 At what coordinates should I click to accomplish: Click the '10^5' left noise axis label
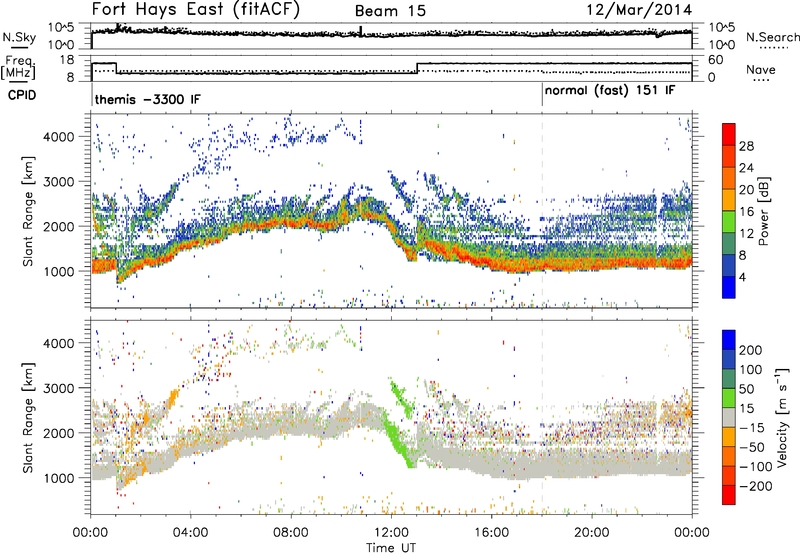(x=61, y=27)
